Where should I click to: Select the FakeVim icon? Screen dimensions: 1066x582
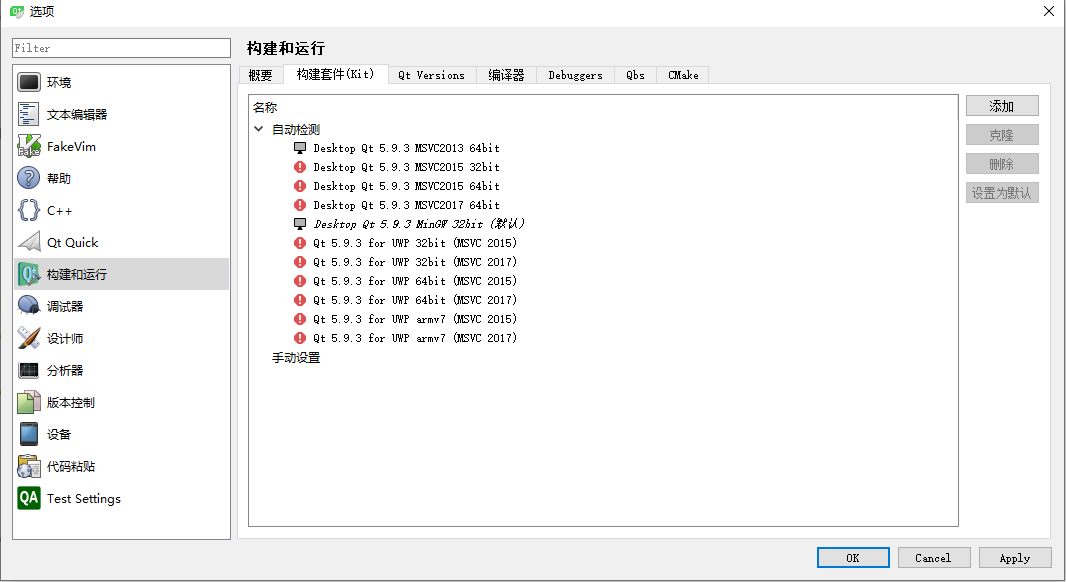[29, 146]
